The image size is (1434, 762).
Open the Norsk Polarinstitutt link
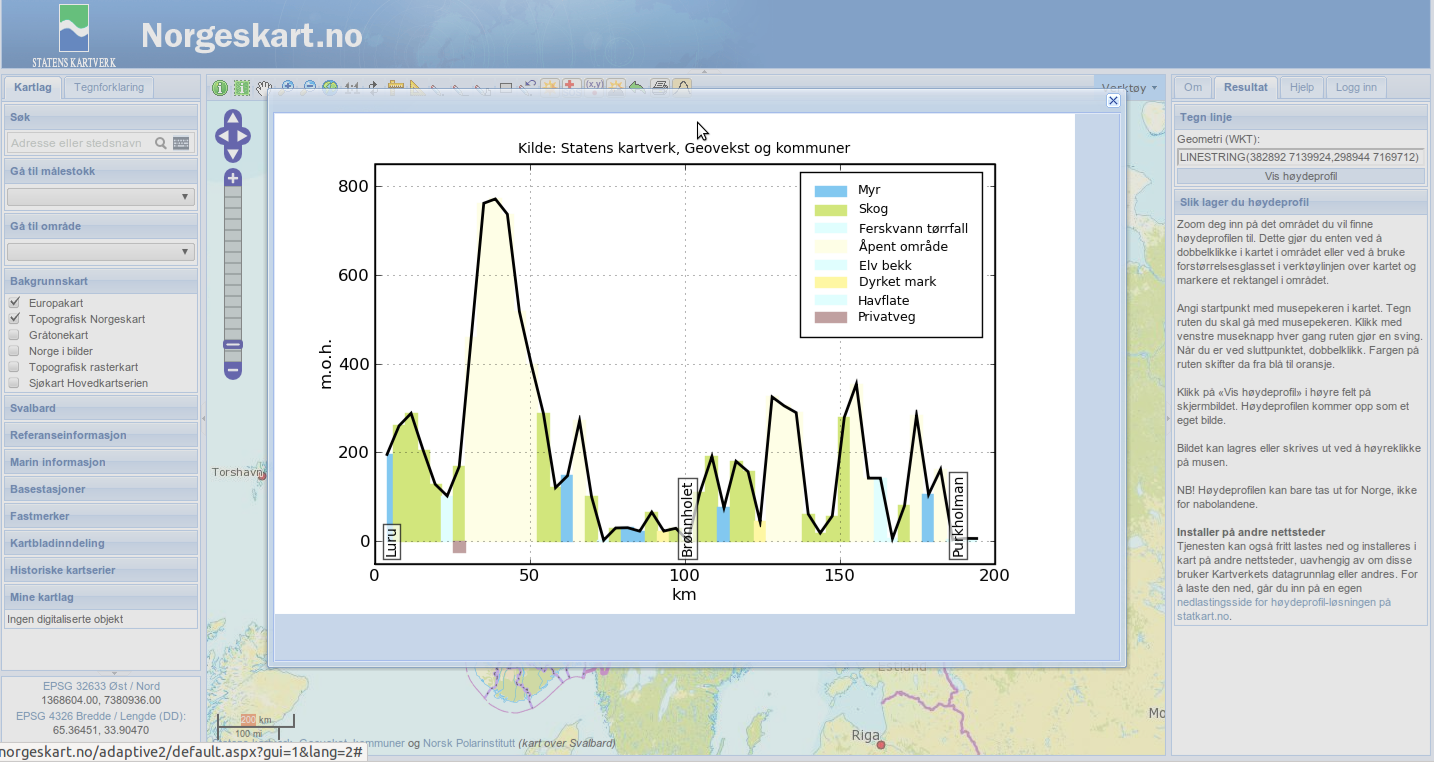click(468, 743)
